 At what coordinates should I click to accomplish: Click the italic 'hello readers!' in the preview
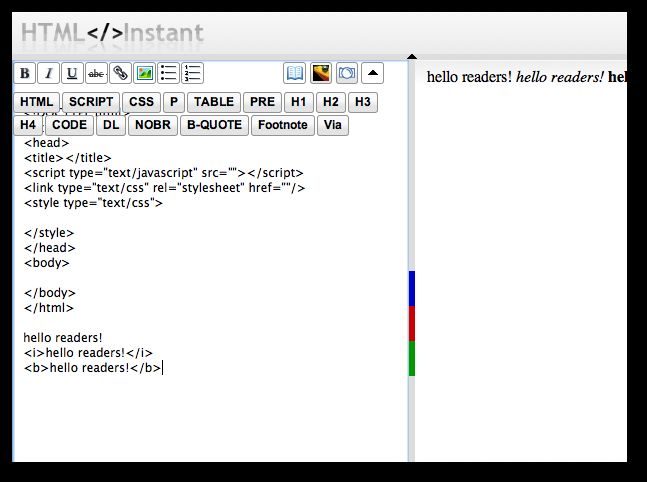coord(560,77)
